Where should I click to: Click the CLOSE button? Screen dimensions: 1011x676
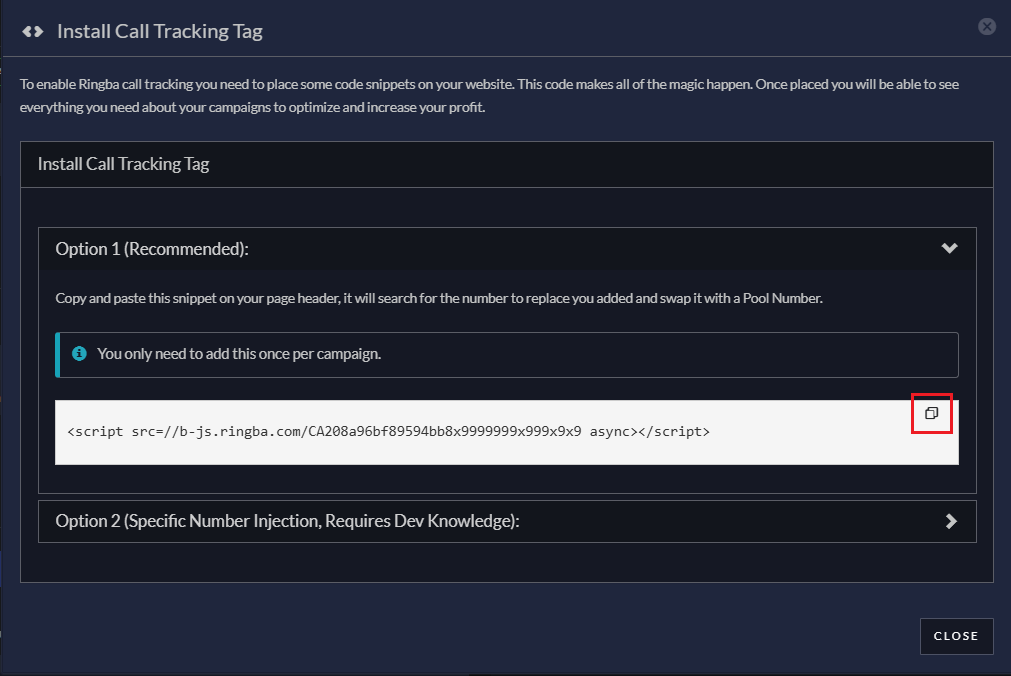click(956, 636)
